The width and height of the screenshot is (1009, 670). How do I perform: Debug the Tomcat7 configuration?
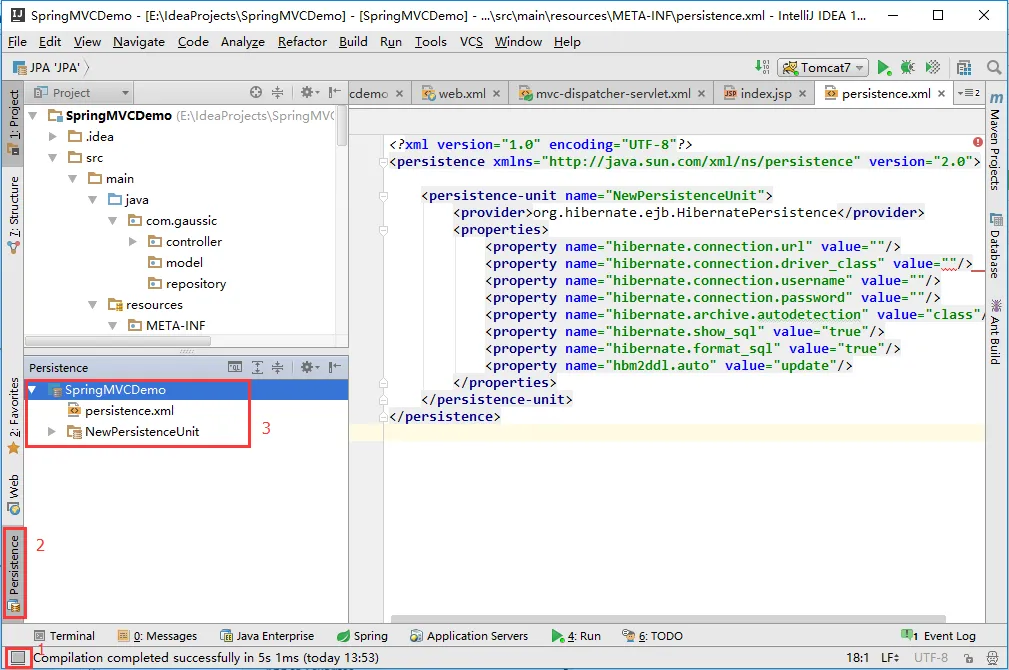tap(907, 68)
